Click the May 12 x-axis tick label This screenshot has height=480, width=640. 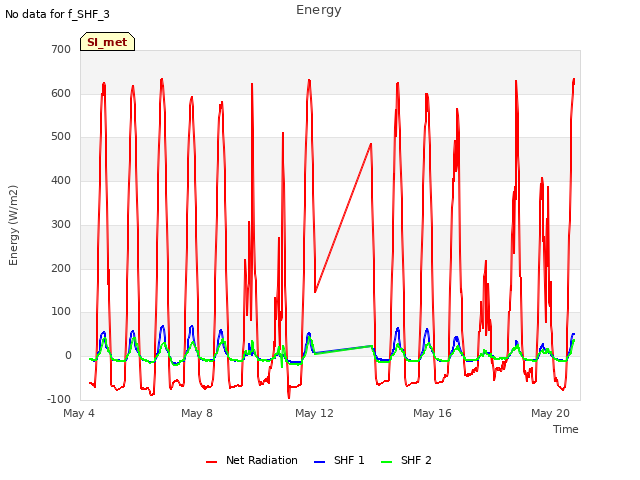pos(314,413)
